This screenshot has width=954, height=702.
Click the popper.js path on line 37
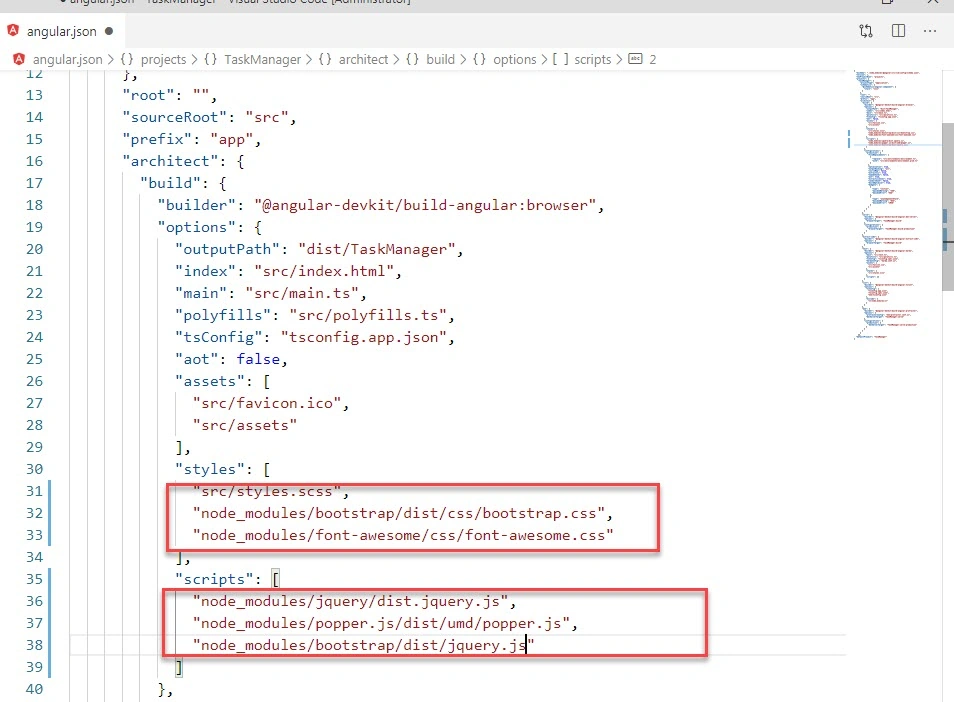click(381, 623)
